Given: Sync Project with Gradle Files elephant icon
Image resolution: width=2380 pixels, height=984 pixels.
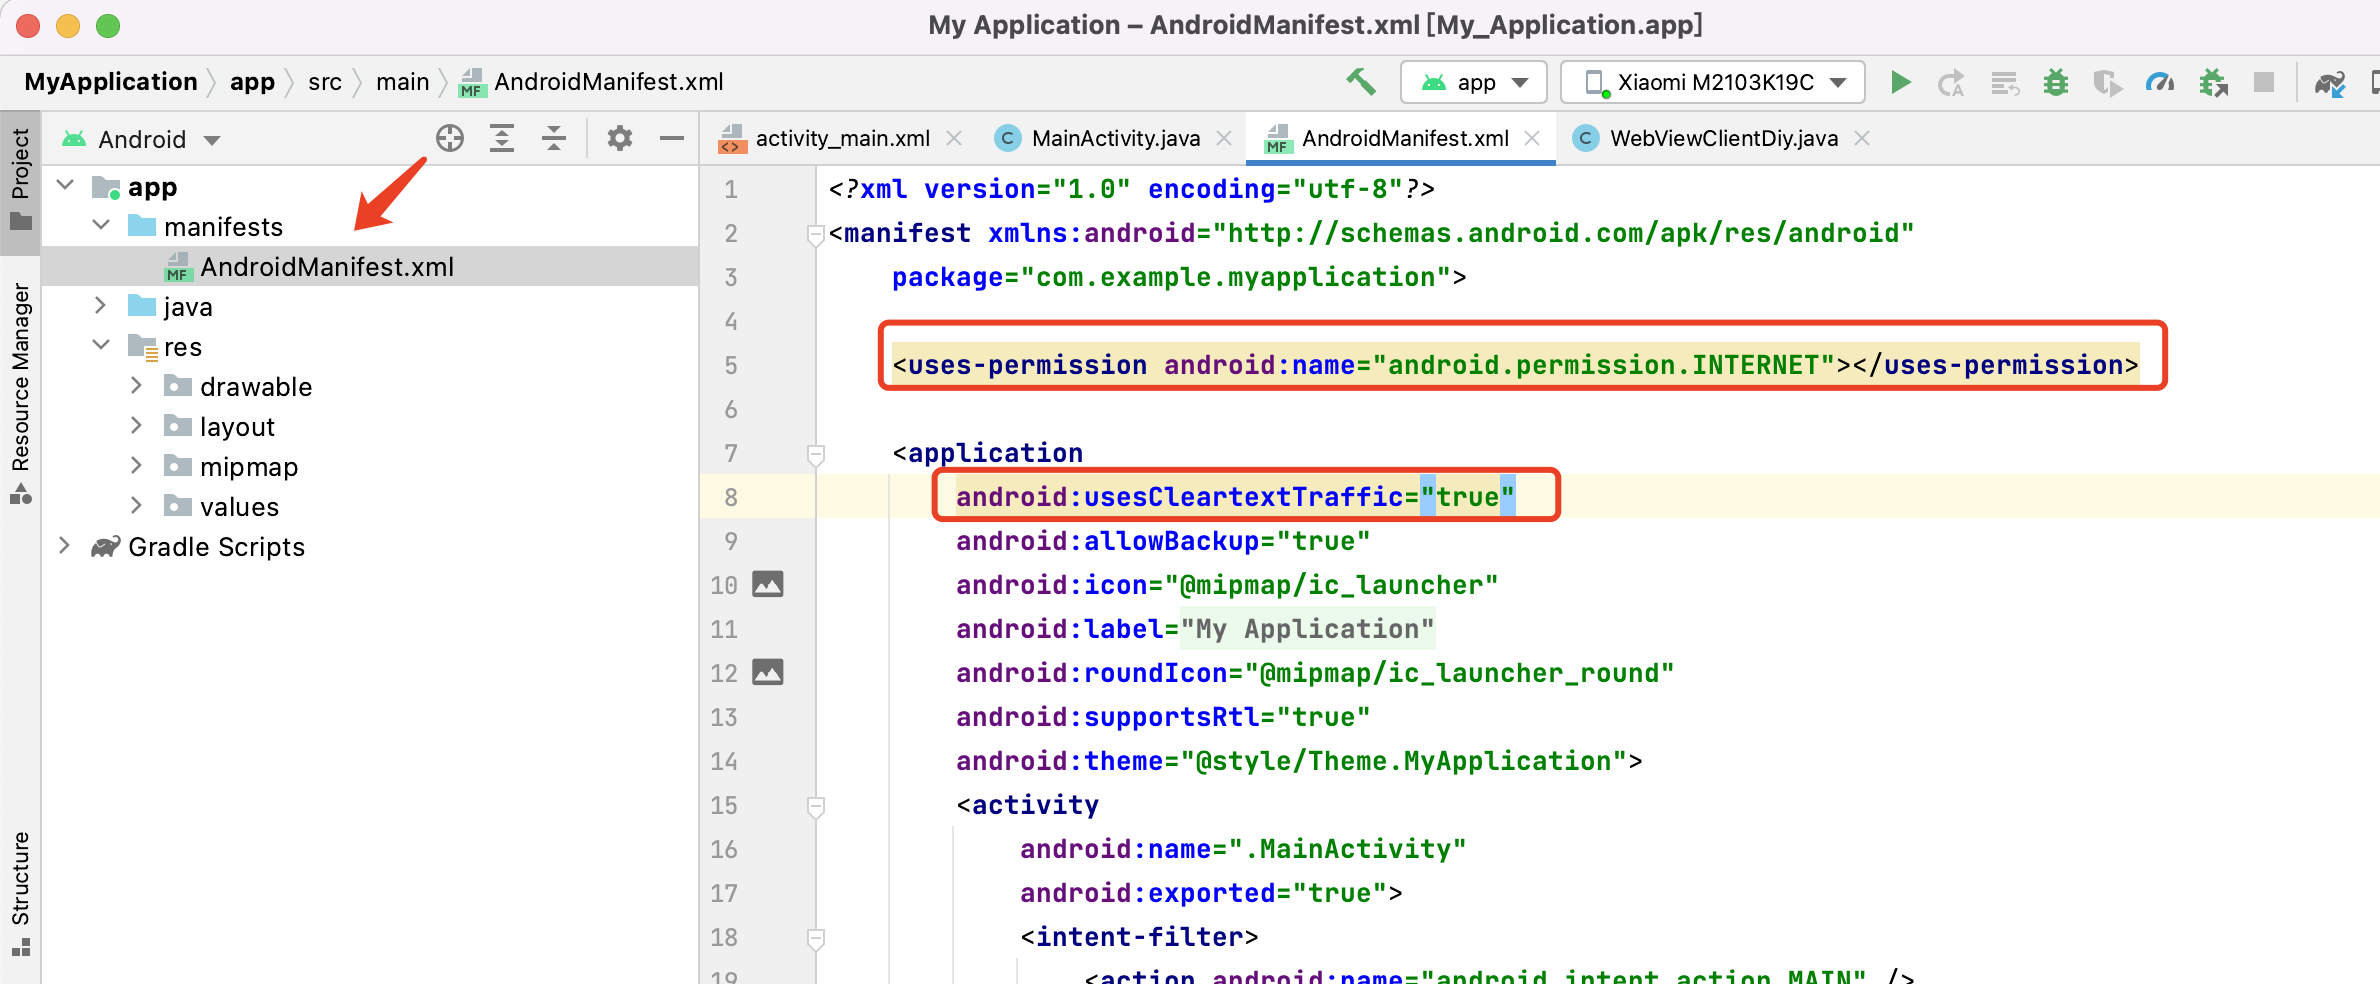Looking at the screenshot, I should 2329,83.
